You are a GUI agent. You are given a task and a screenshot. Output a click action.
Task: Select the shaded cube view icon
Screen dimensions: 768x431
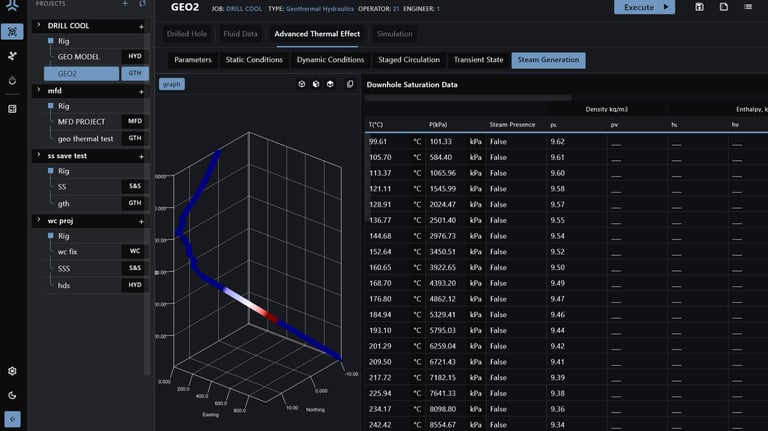(316, 84)
